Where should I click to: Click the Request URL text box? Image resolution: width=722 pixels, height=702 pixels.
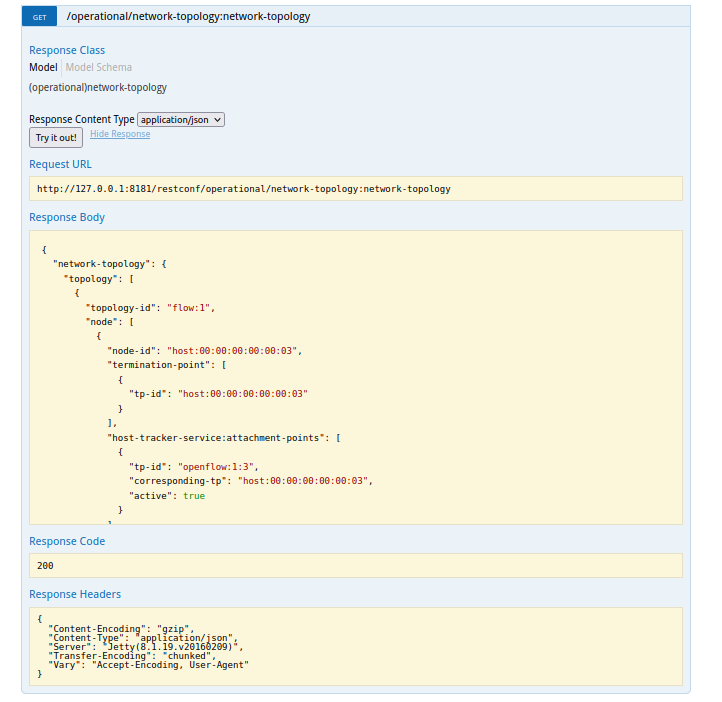[x=355, y=188]
